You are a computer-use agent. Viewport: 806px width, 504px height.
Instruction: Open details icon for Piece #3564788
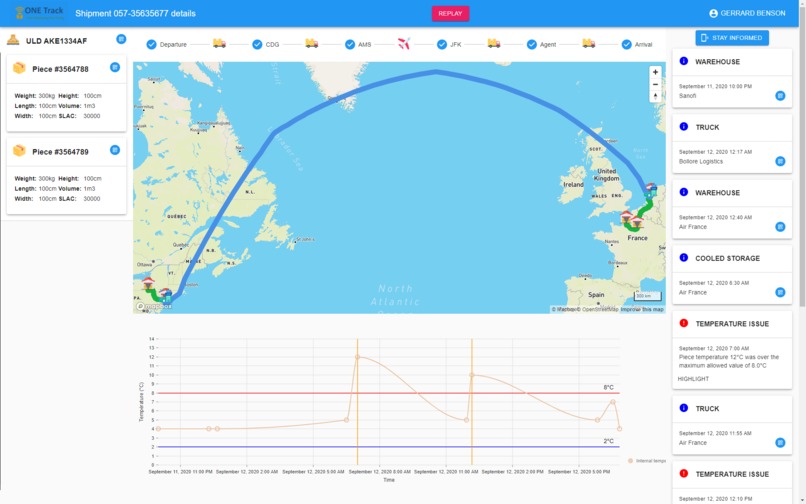[x=115, y=67]
